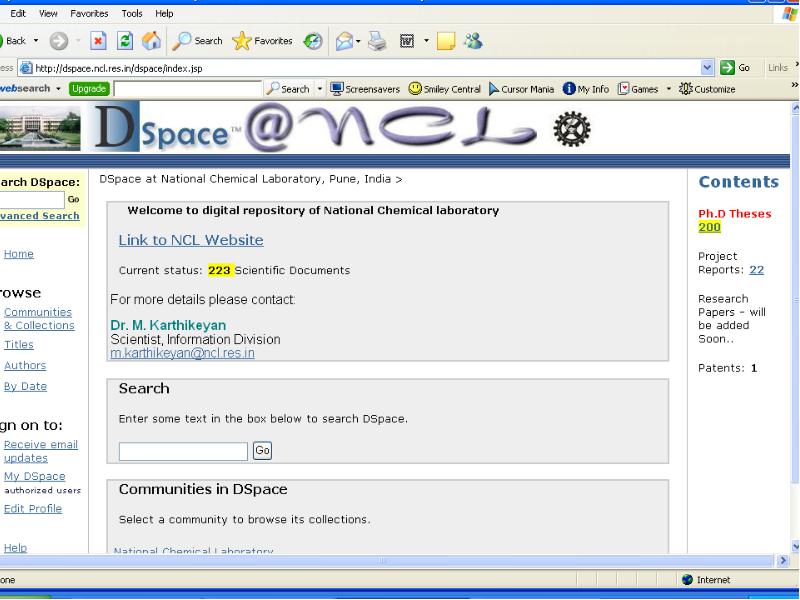Viewport: 800px width, 600px height.
Task: Open the My Info blue icon
Action: [569, 89]
